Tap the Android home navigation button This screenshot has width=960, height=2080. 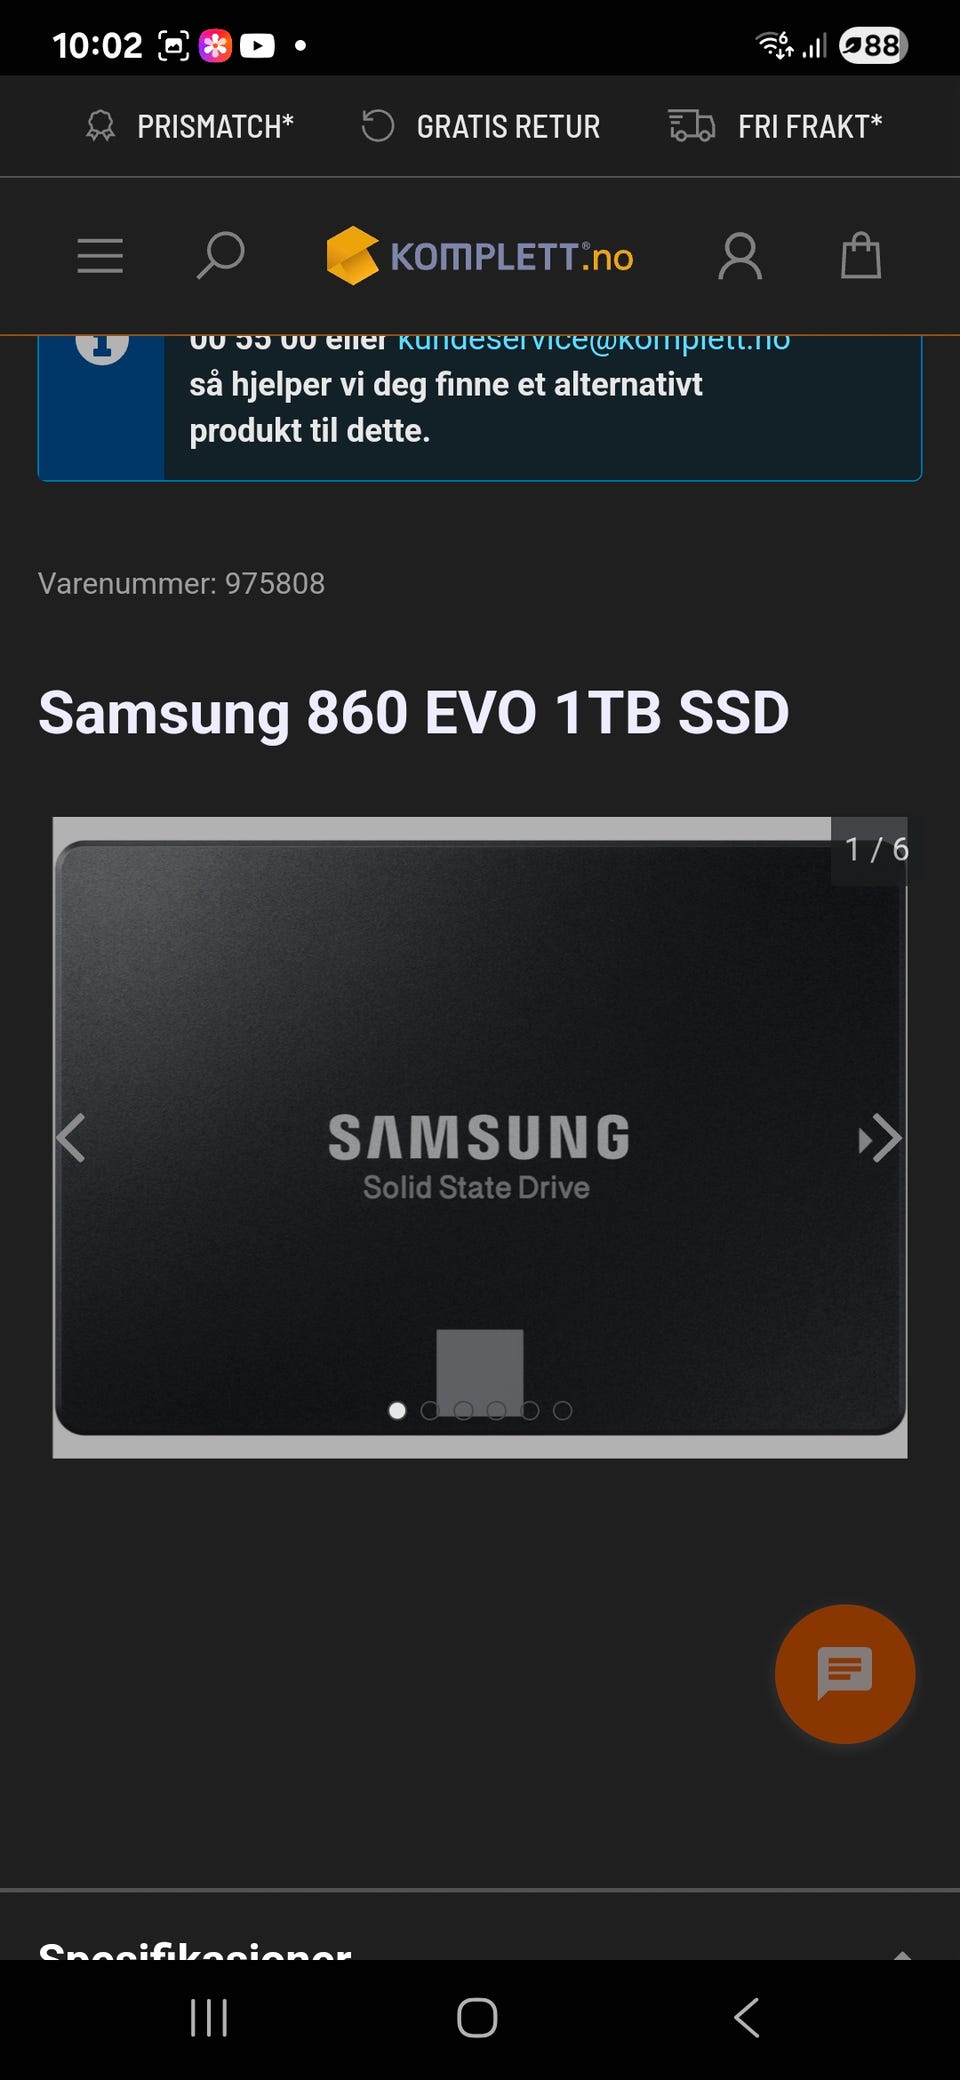pyautogui.click(x=477, y=2018)
